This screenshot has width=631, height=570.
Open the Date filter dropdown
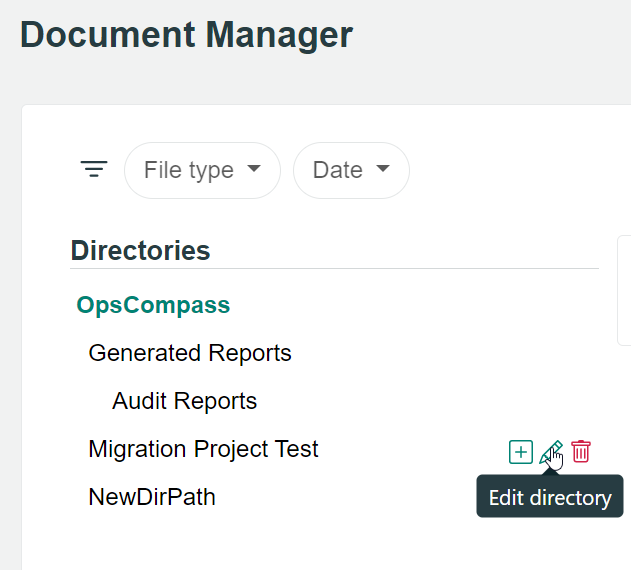point(351,170)
